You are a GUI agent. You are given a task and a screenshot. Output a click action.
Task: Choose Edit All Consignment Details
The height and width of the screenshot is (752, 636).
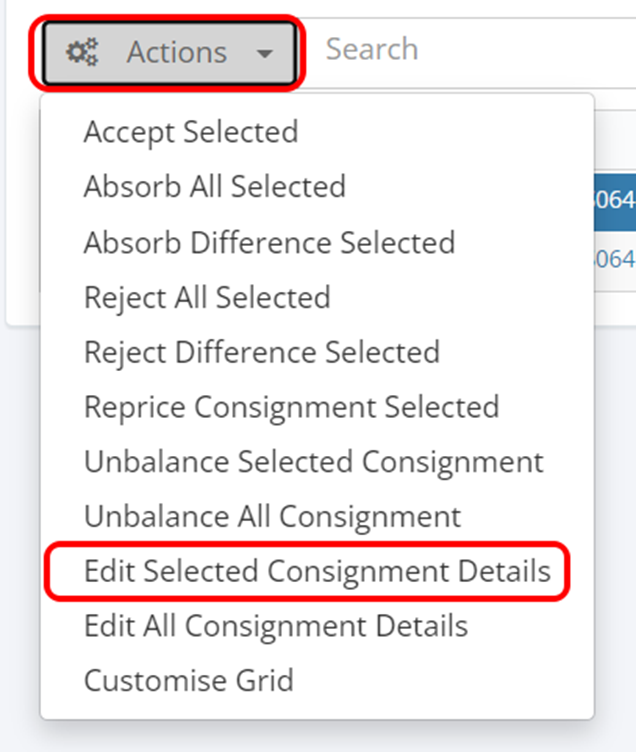click(275, 626)
